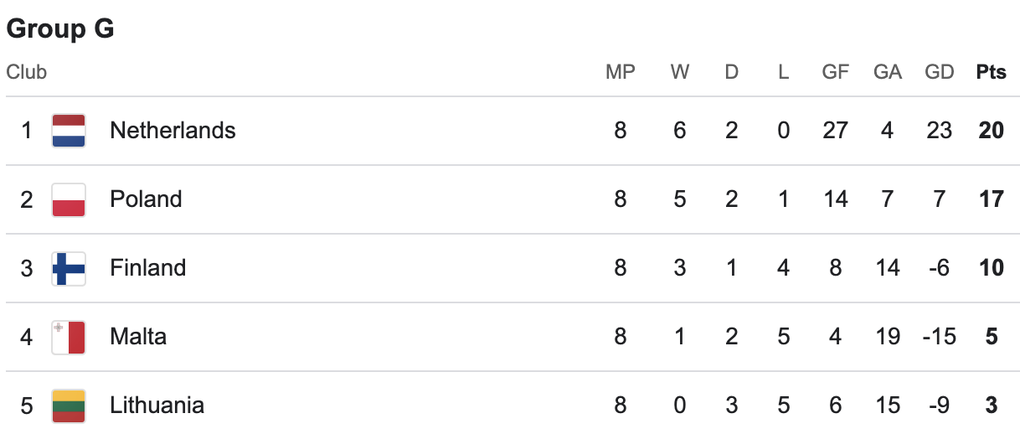1020x434 pixels.
Task: Click Netherlands' 20 points value
Action: (990, 130)
